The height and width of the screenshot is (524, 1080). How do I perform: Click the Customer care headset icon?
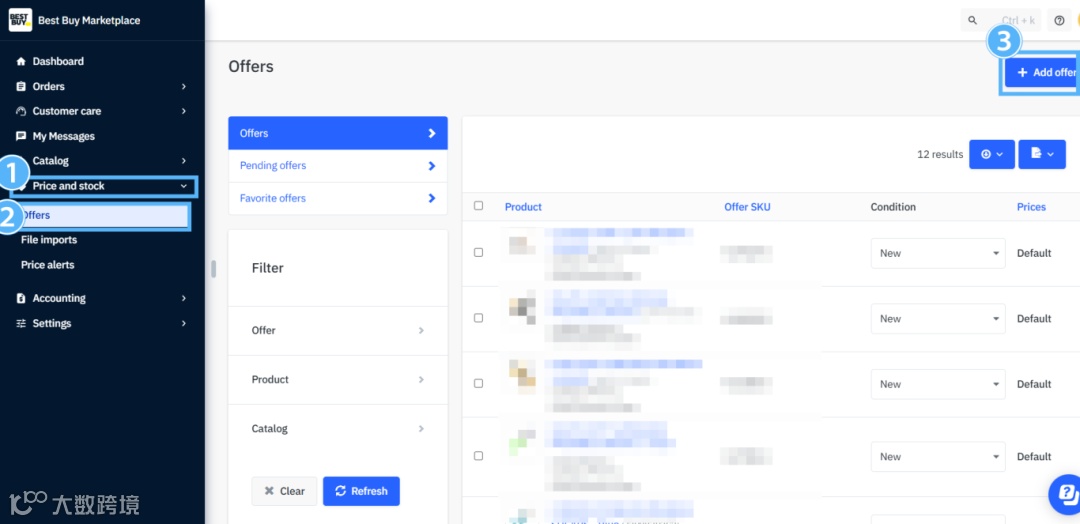(x=21, y=111)
